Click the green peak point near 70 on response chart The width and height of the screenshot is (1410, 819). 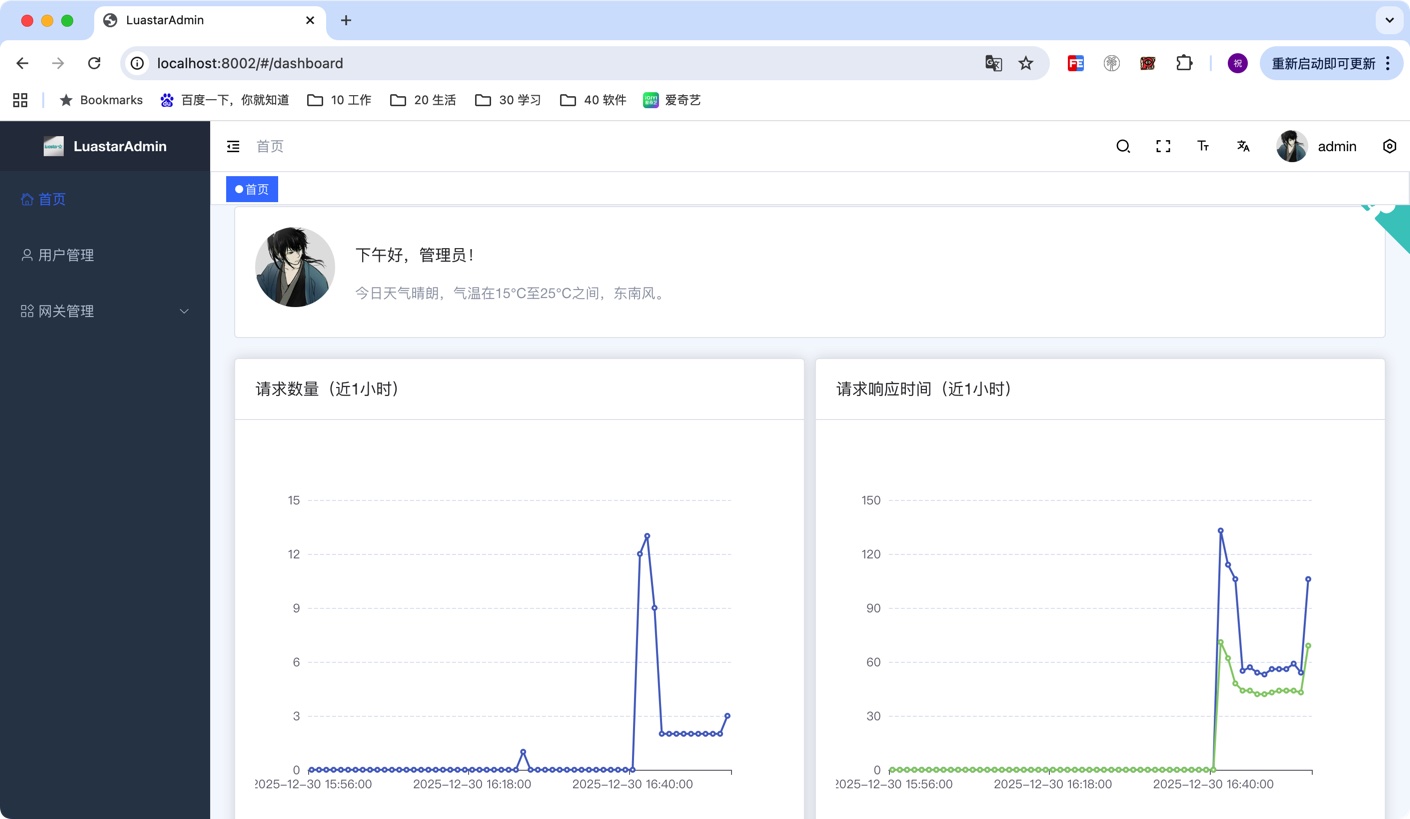[x=1220, y=642]
